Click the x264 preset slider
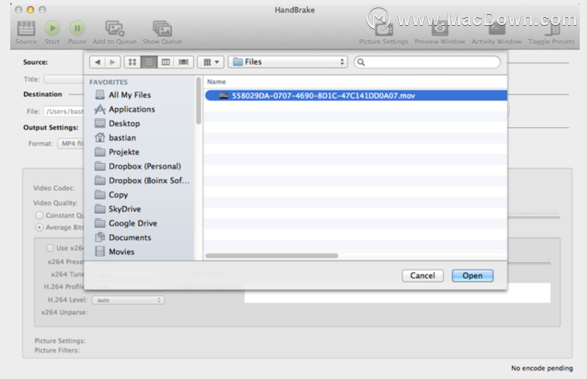Viewport: 587px width, 379px height. click(x=529, y=262)
